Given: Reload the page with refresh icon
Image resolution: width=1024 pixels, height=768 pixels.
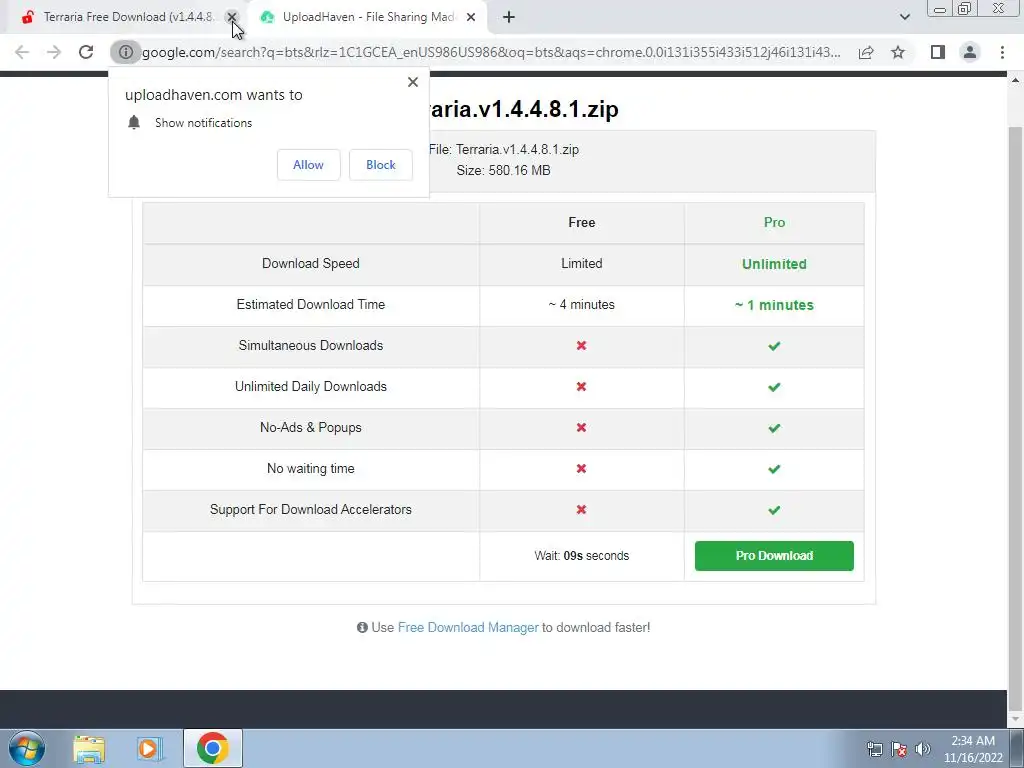Looking at the screenshot, I should click(86, 52).
